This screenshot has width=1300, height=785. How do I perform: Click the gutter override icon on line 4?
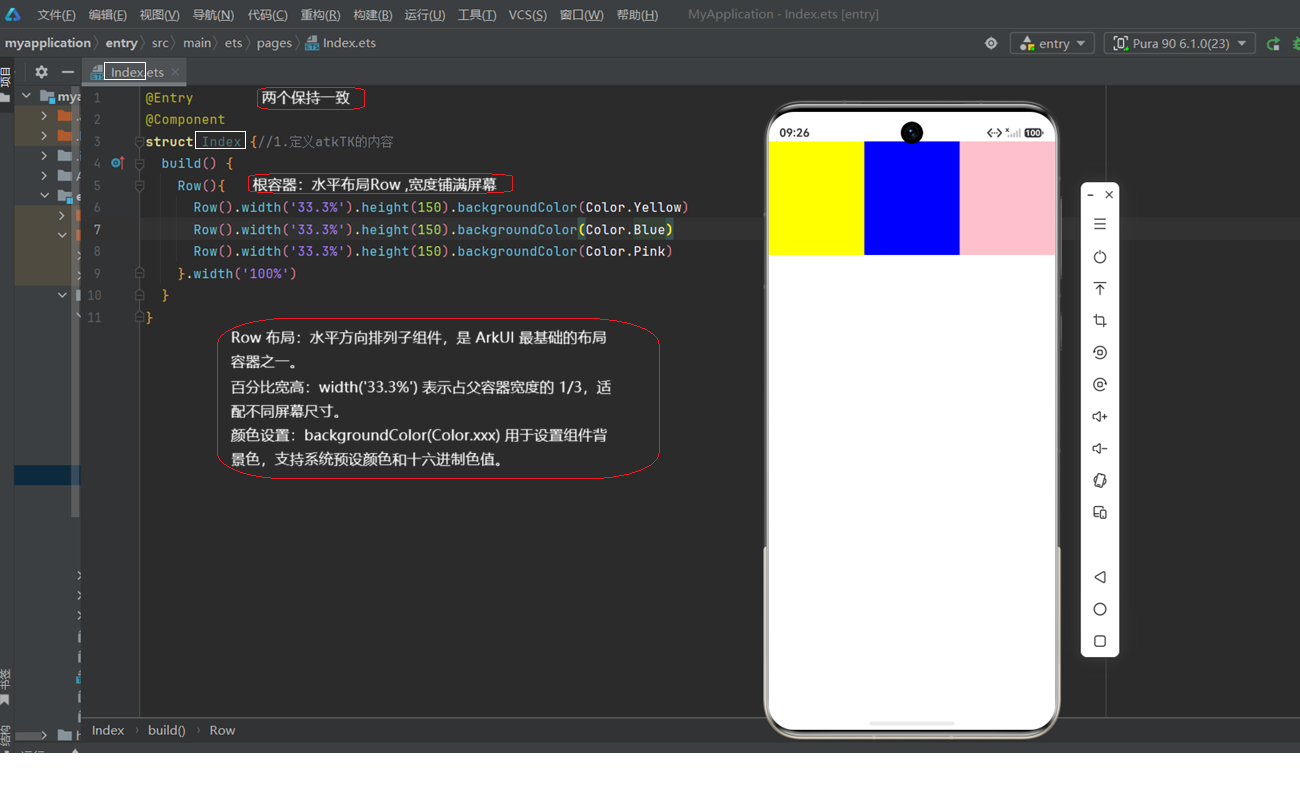[117, 163]
